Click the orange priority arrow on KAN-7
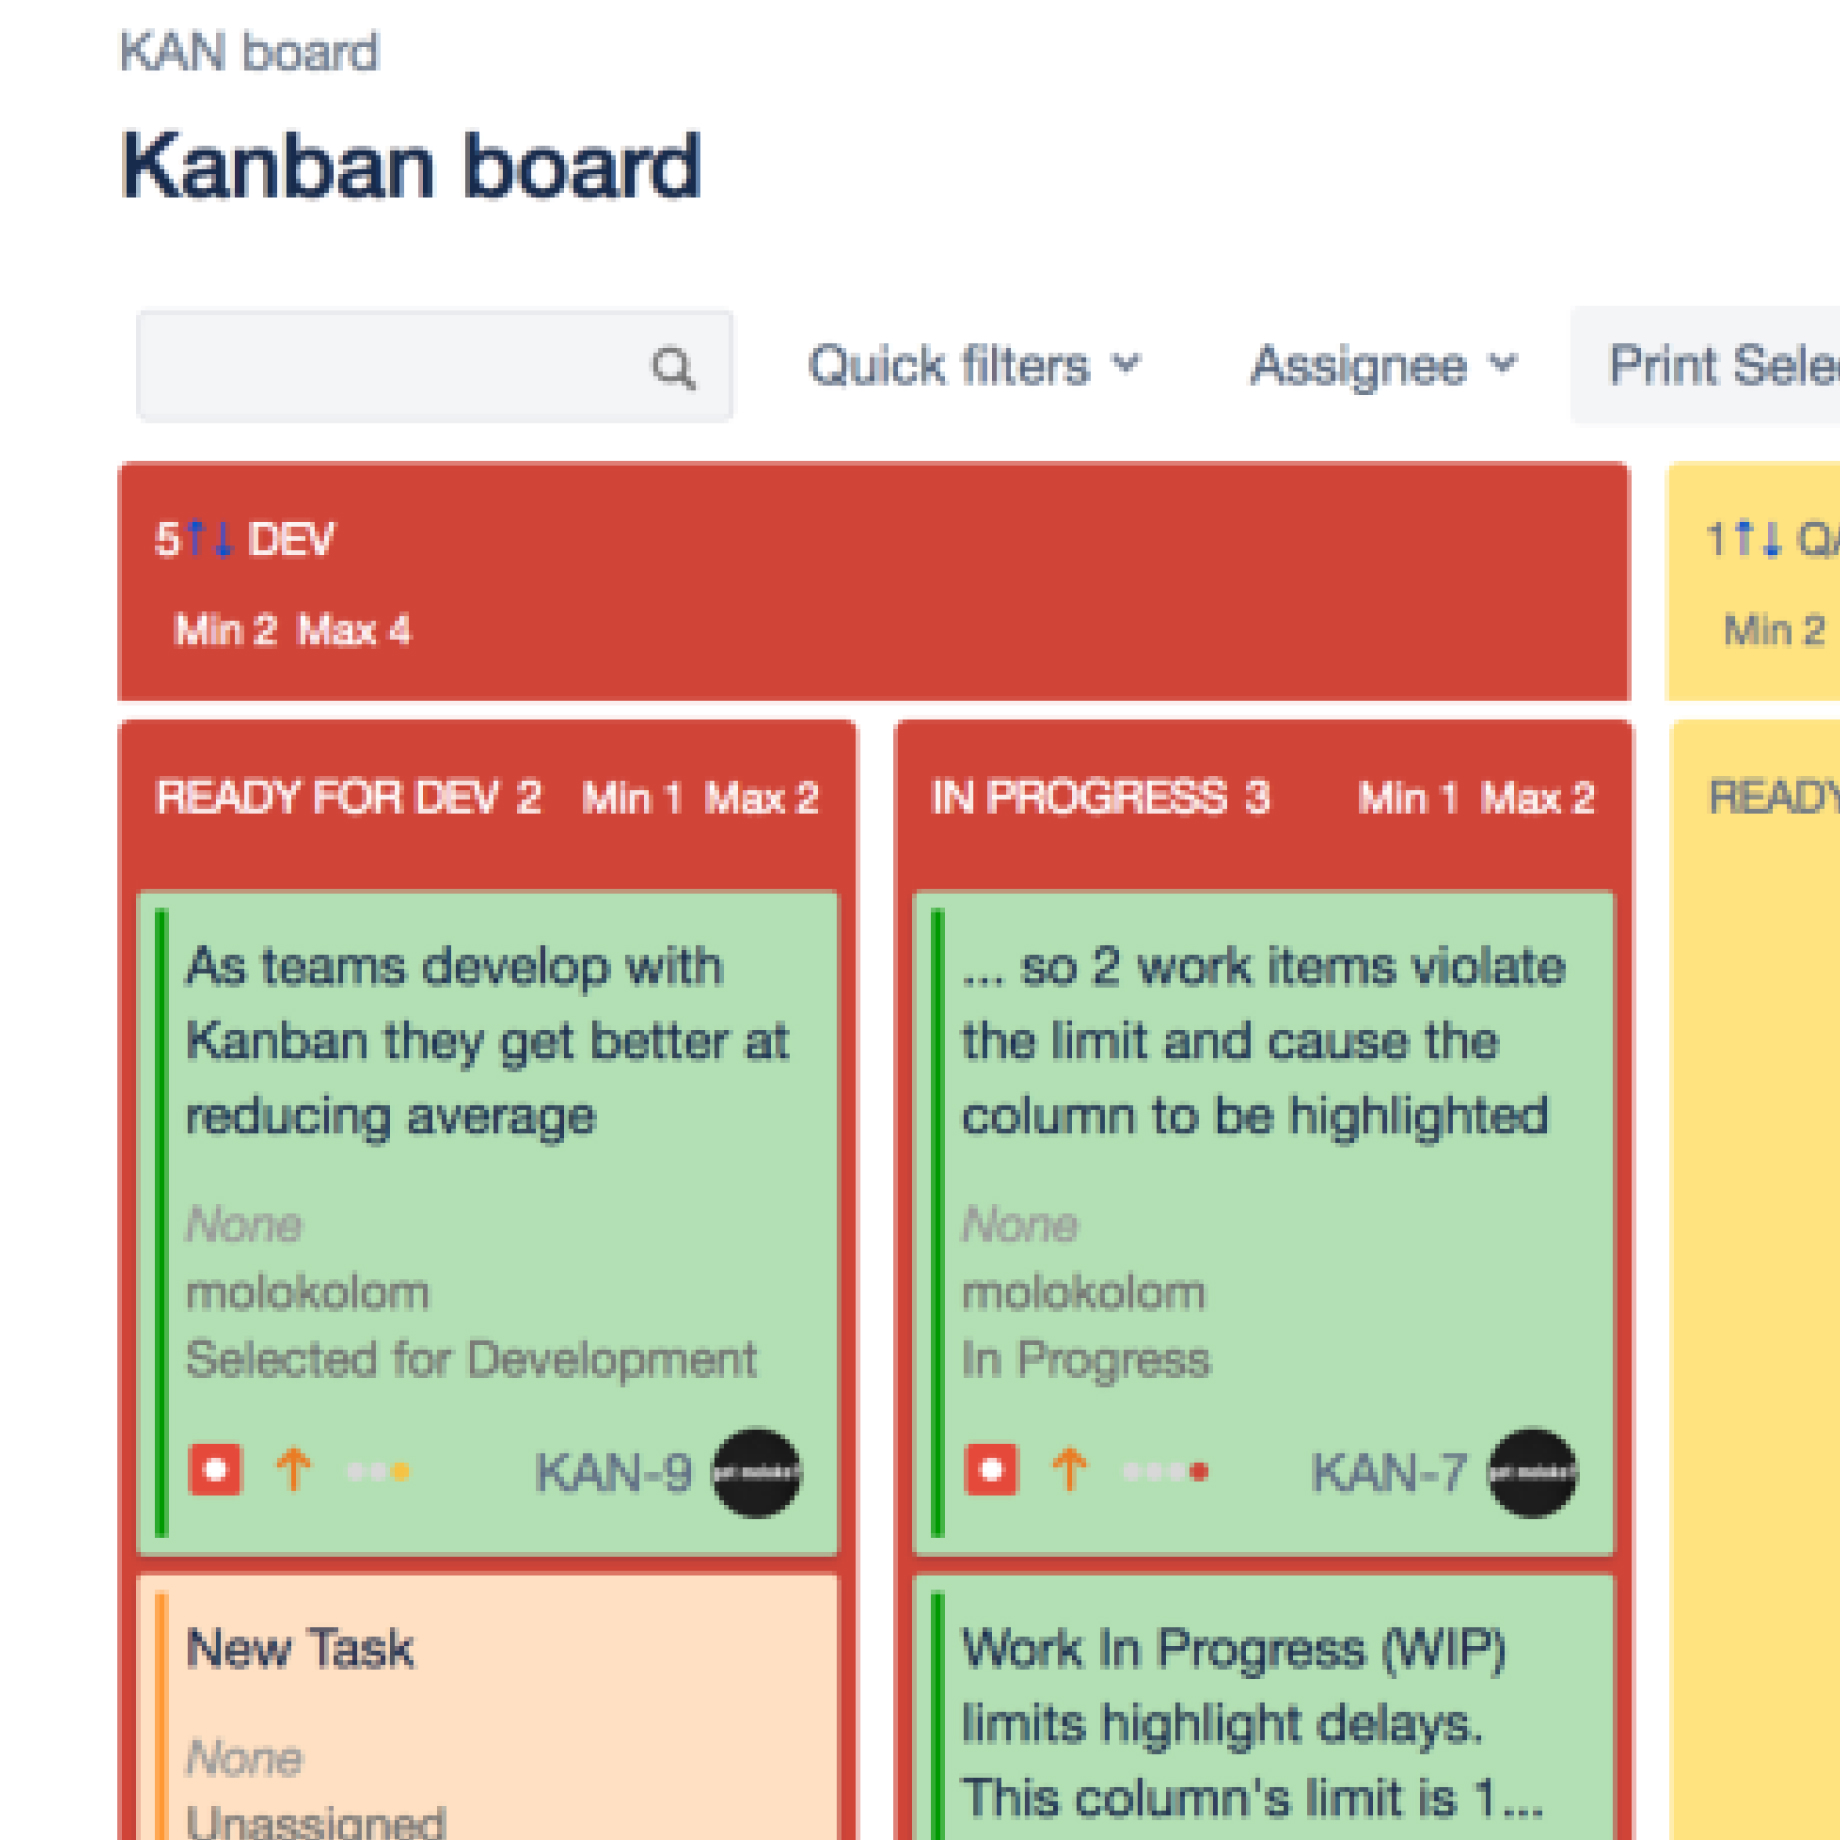This screenshot has height=1840, width=1840. pyautogui.click(x=1070, y=1469)
